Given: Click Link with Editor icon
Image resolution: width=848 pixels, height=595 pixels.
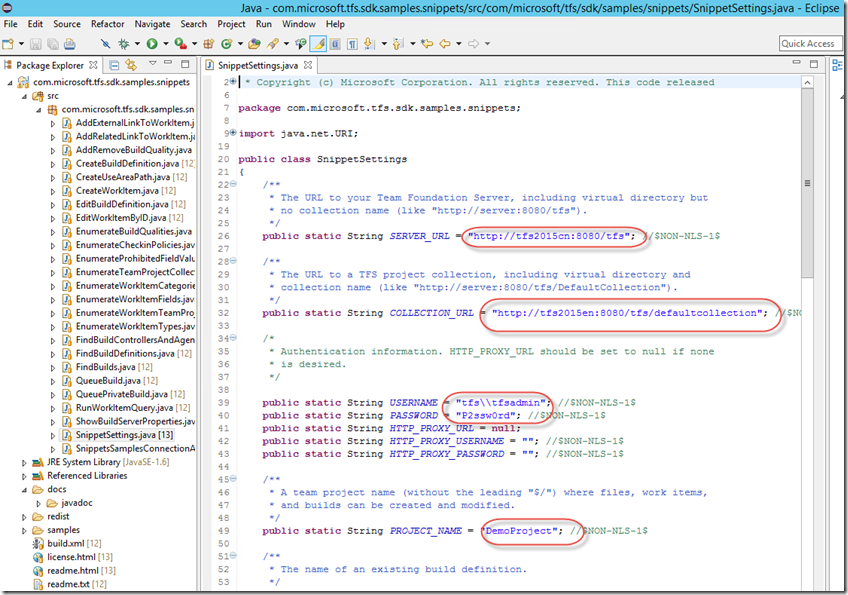Looking at the screenshot, I should [x=131, y=65].
